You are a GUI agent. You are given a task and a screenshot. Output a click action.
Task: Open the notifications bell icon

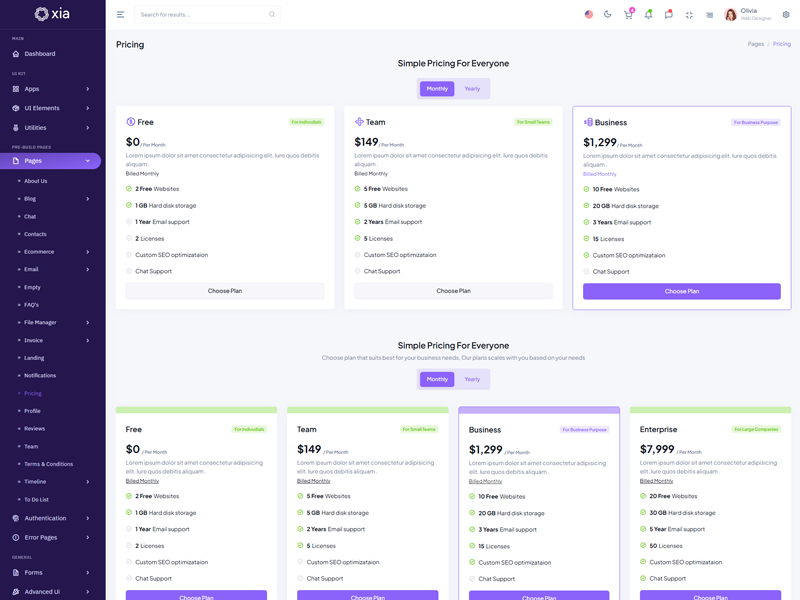(648, 15)
